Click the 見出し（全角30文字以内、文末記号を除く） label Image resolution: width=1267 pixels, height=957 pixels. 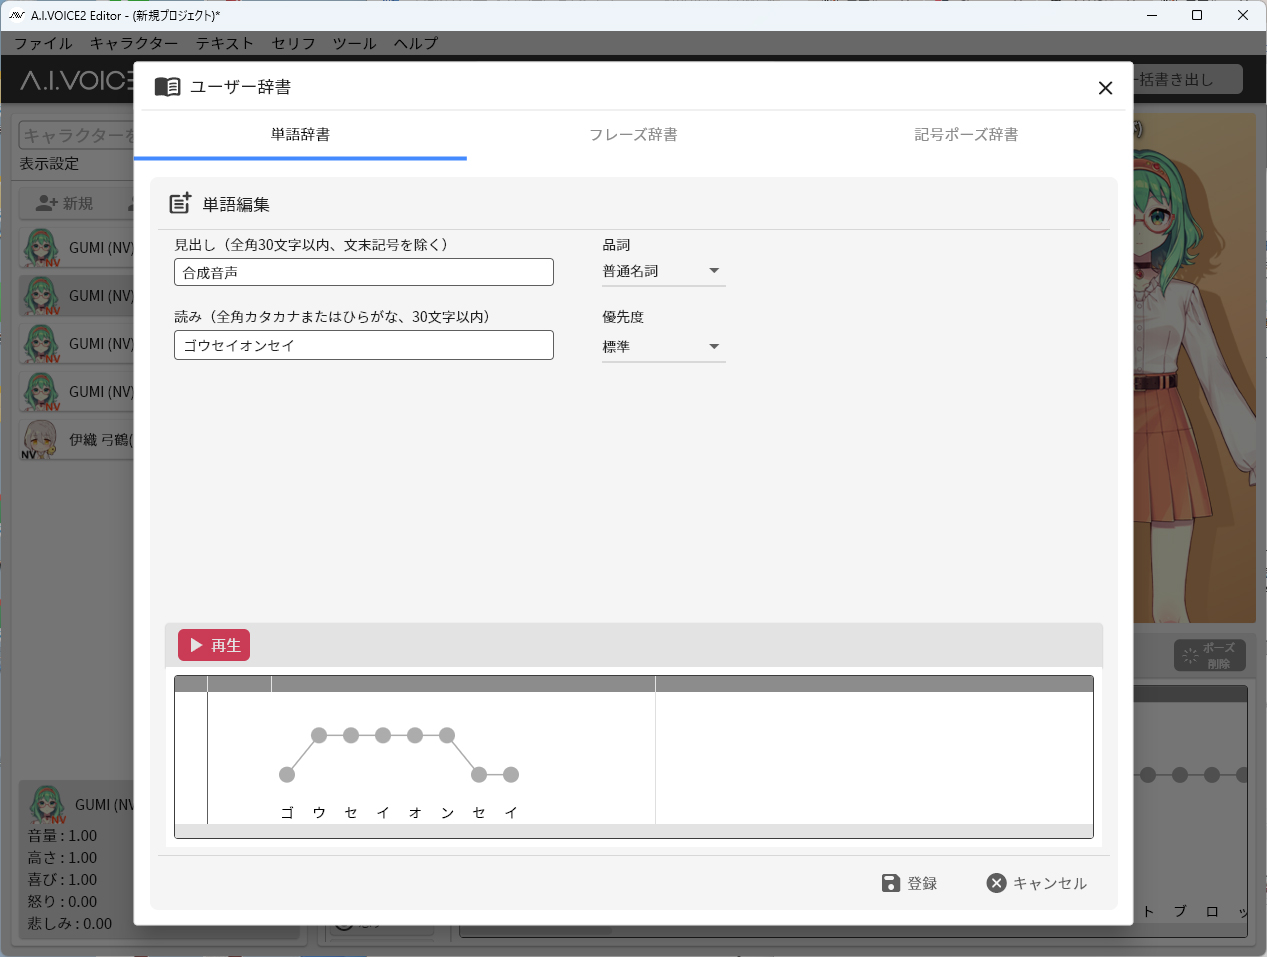coord(312,245)
